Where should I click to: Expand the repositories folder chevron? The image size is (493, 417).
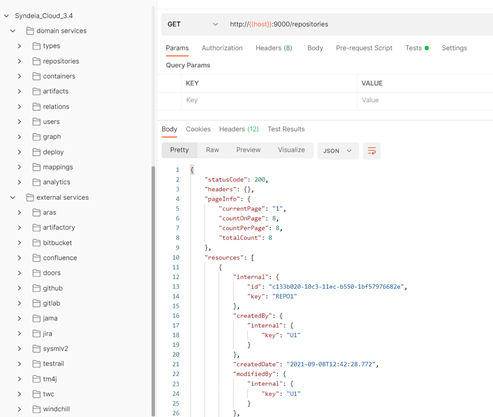coord(19,61)
